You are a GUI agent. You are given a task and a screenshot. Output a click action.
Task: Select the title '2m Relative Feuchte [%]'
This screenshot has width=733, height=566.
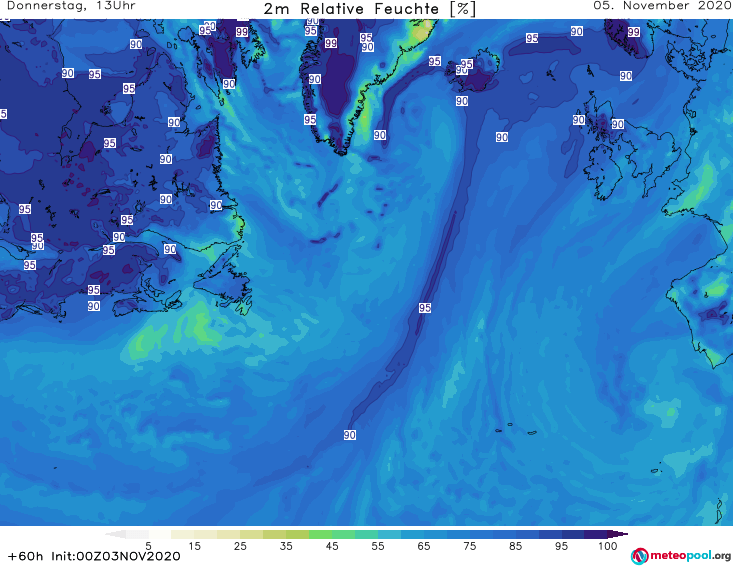click(x=370, y=9)
